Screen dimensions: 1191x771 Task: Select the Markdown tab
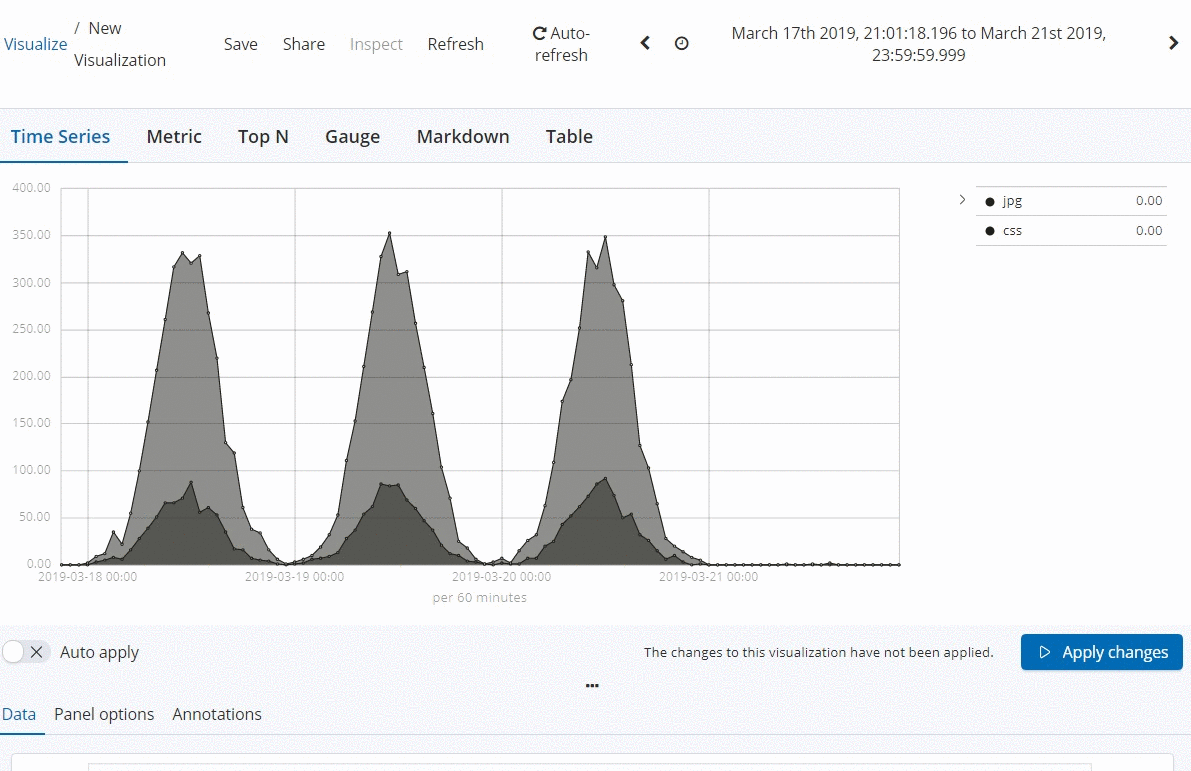click(x=463, y=137)
